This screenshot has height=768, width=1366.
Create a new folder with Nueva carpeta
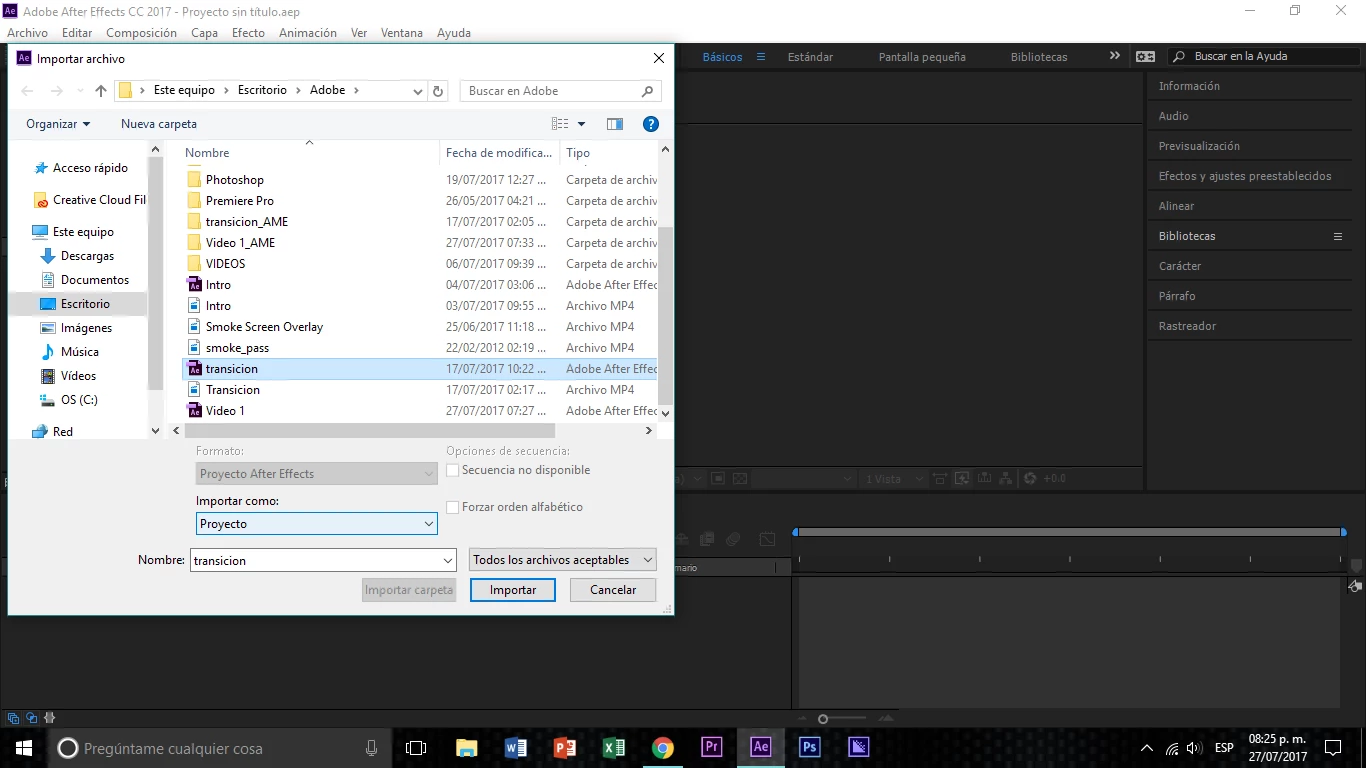coord(159,124)
